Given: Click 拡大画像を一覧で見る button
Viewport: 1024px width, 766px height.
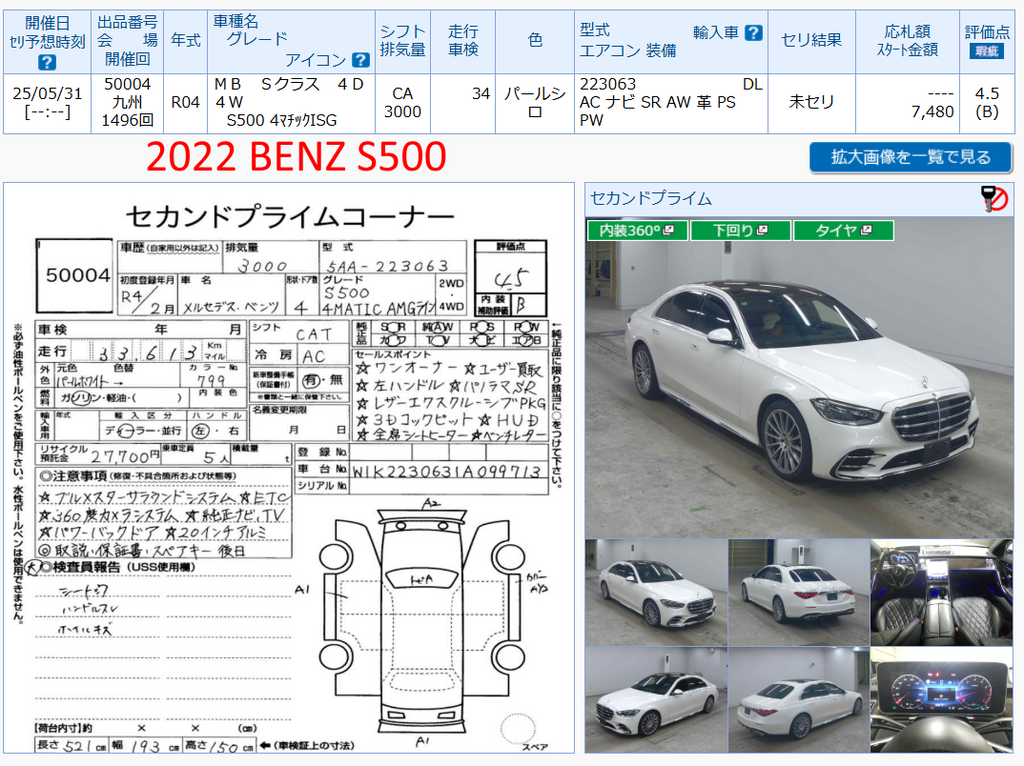Looking at the screenshot, I should tap(910, 157).
